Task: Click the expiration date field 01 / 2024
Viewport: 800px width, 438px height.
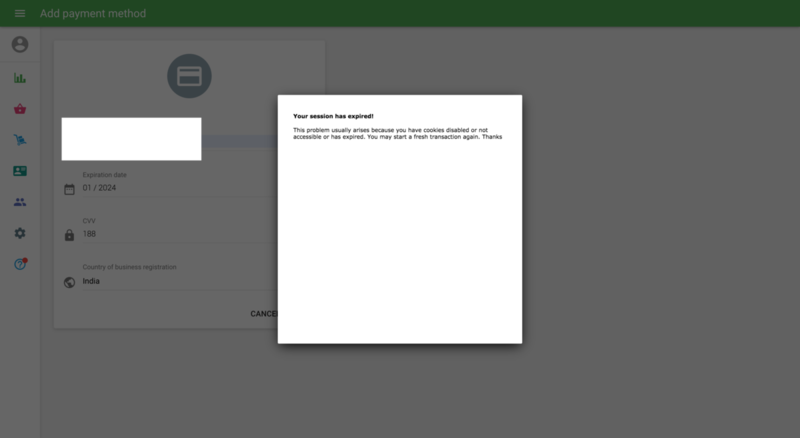Action: pyautogui.click(x=170, y=188)
